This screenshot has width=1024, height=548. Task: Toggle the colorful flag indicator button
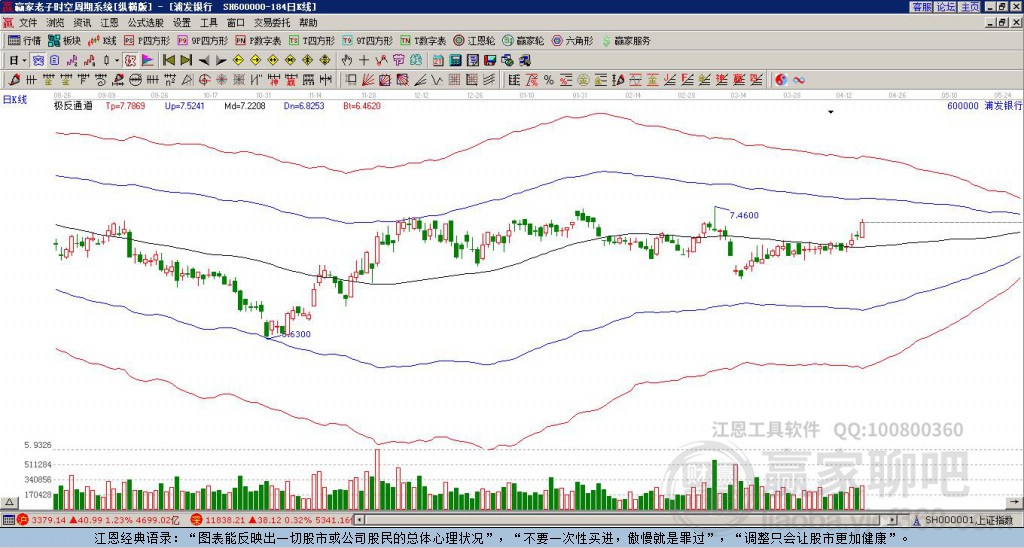click(x=148, y=61)
